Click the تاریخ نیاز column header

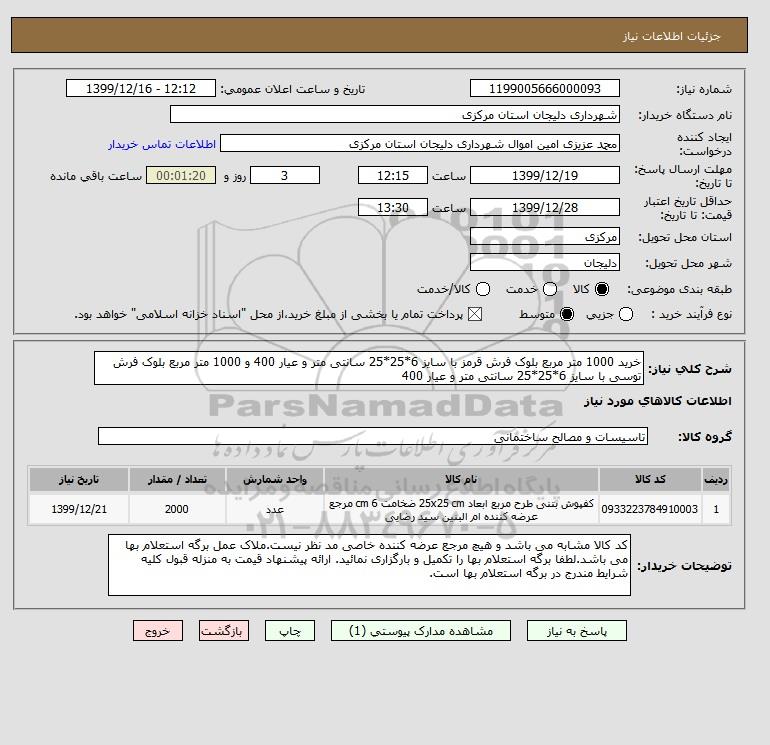(x=79, y=479)
